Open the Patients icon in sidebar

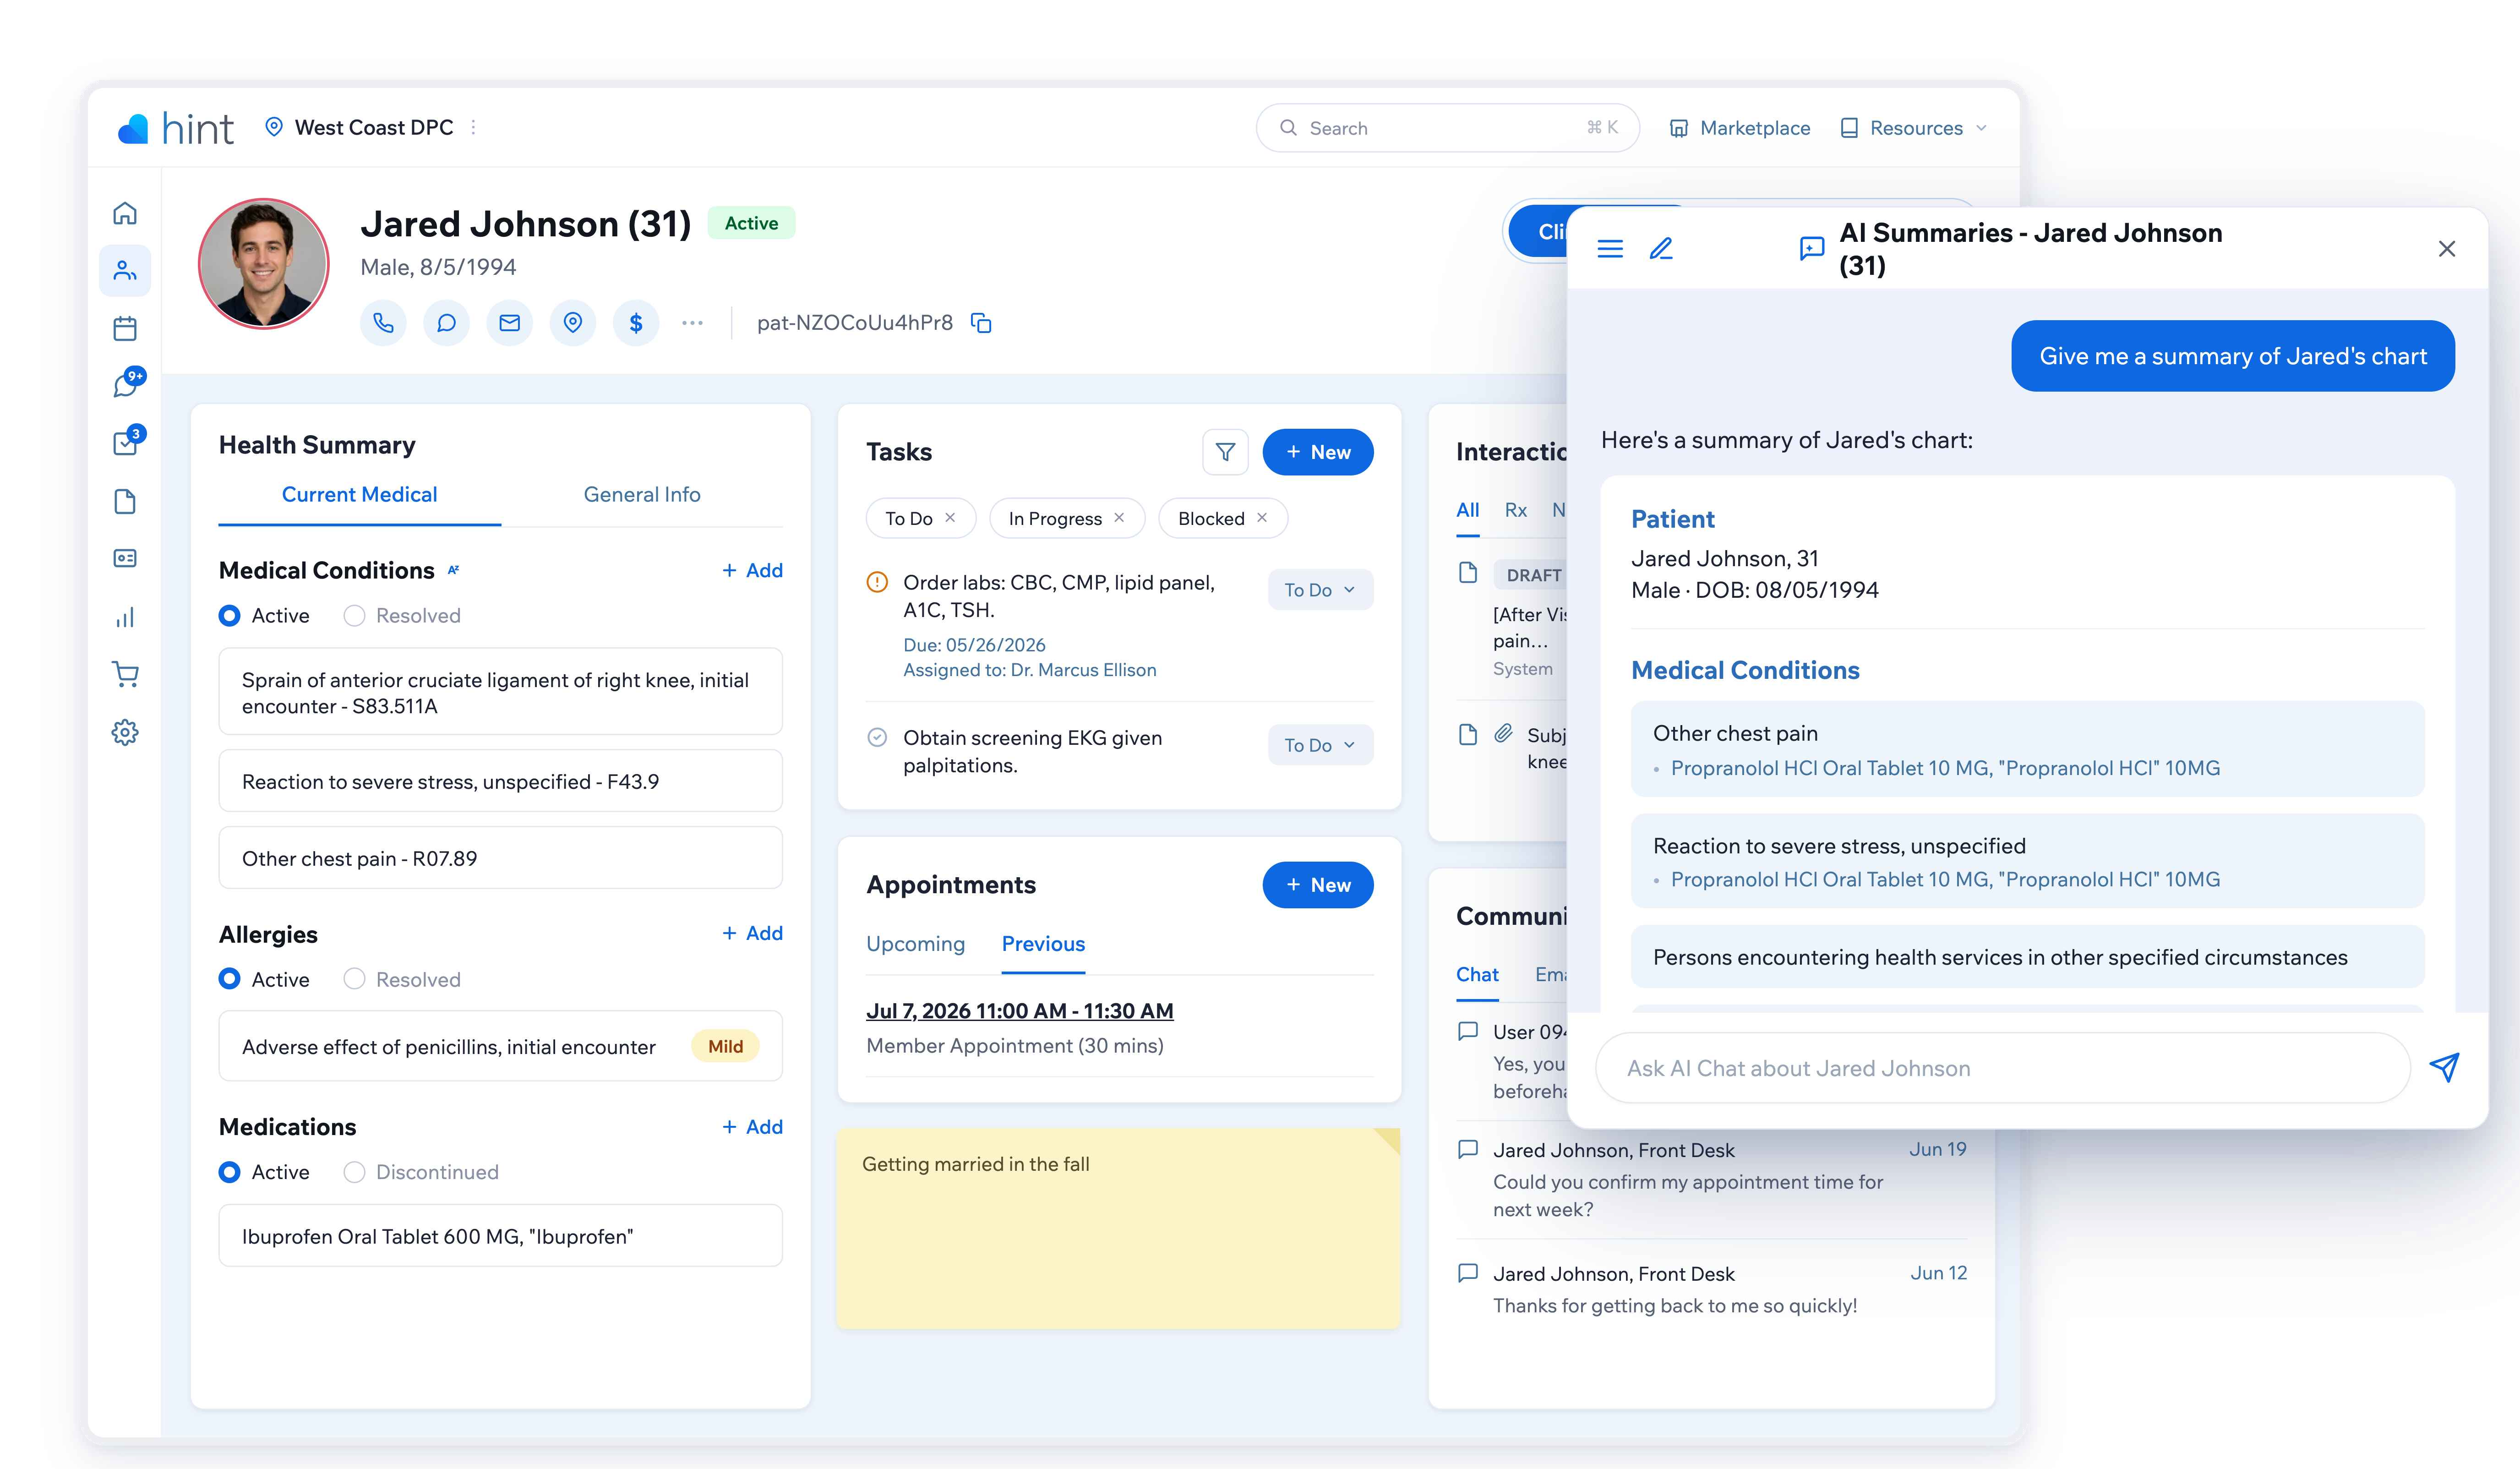tap(125, 271)
